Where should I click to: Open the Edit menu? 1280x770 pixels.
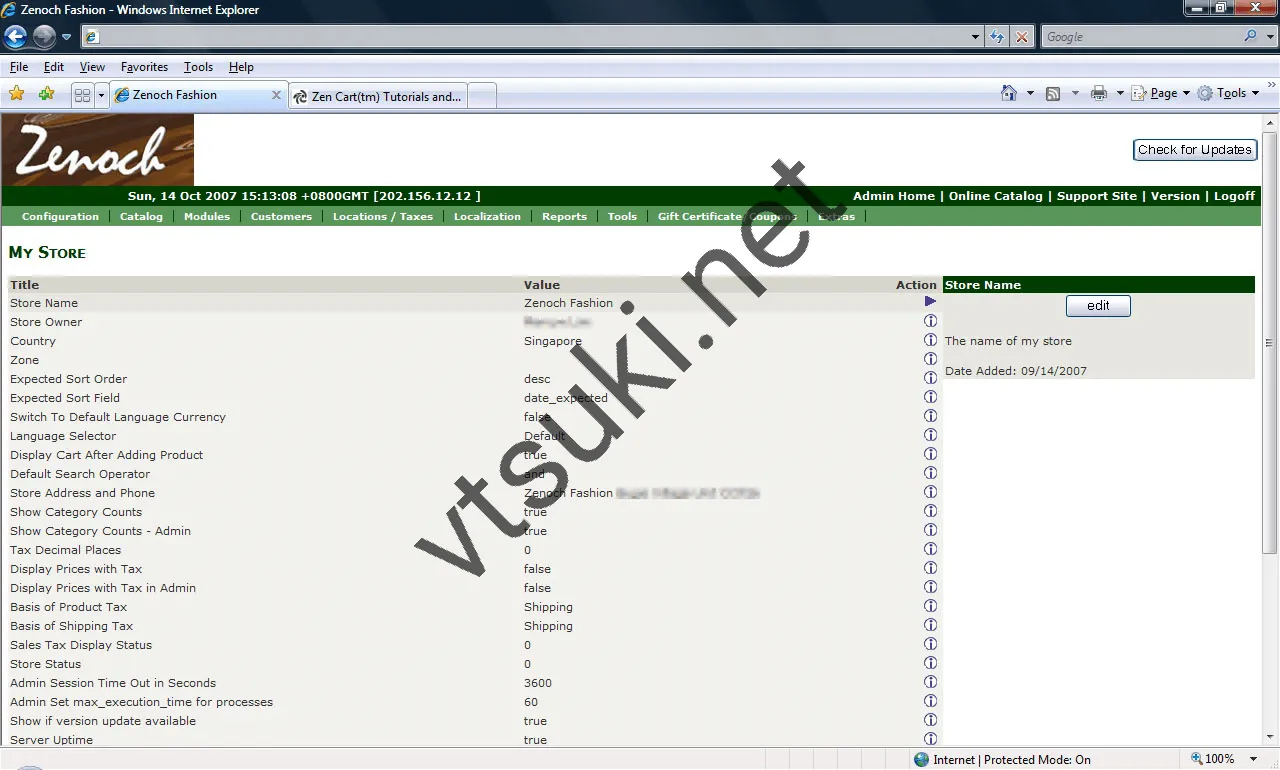54,67
